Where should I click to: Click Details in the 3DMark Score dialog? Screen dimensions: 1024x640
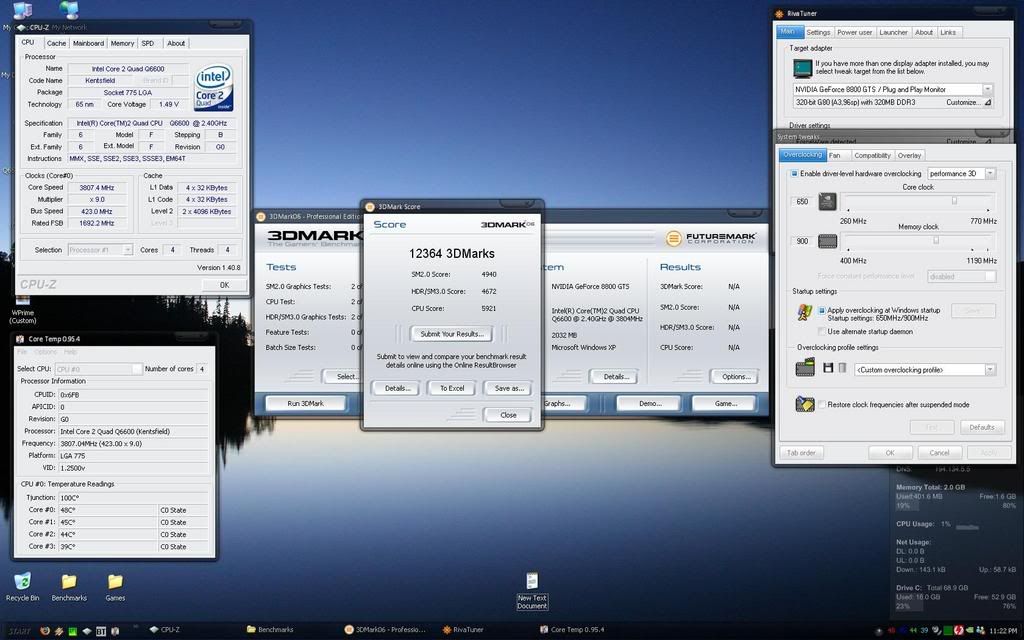point(397,388)
